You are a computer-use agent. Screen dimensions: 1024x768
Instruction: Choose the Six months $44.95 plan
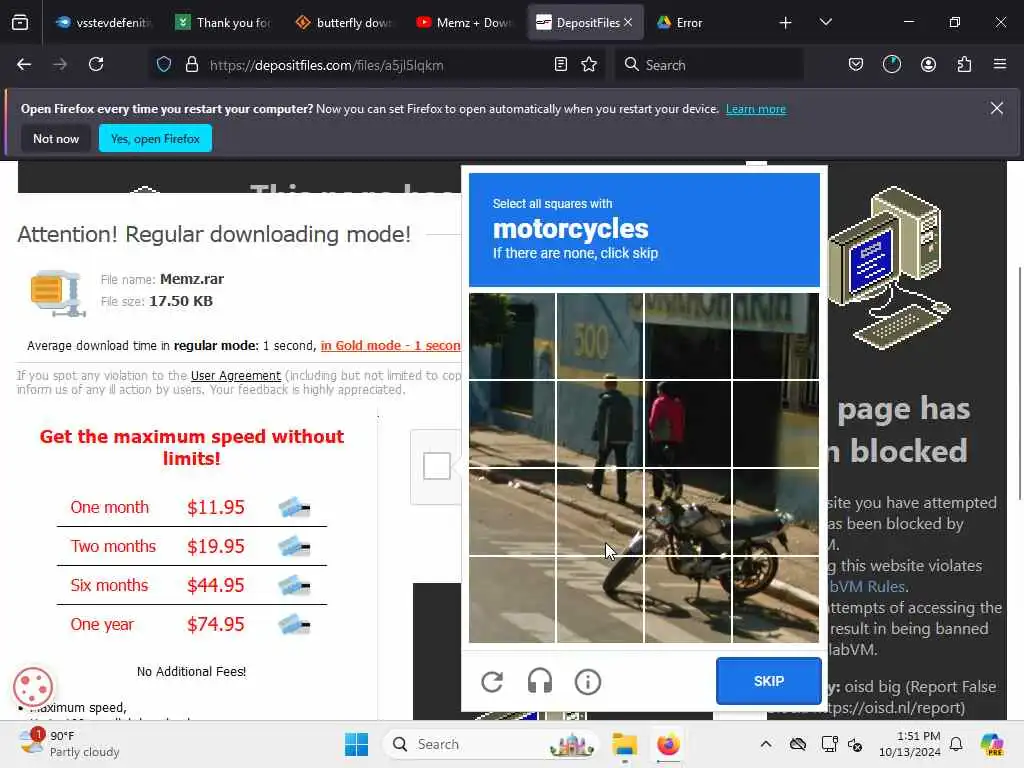click(x=191, y=585)
